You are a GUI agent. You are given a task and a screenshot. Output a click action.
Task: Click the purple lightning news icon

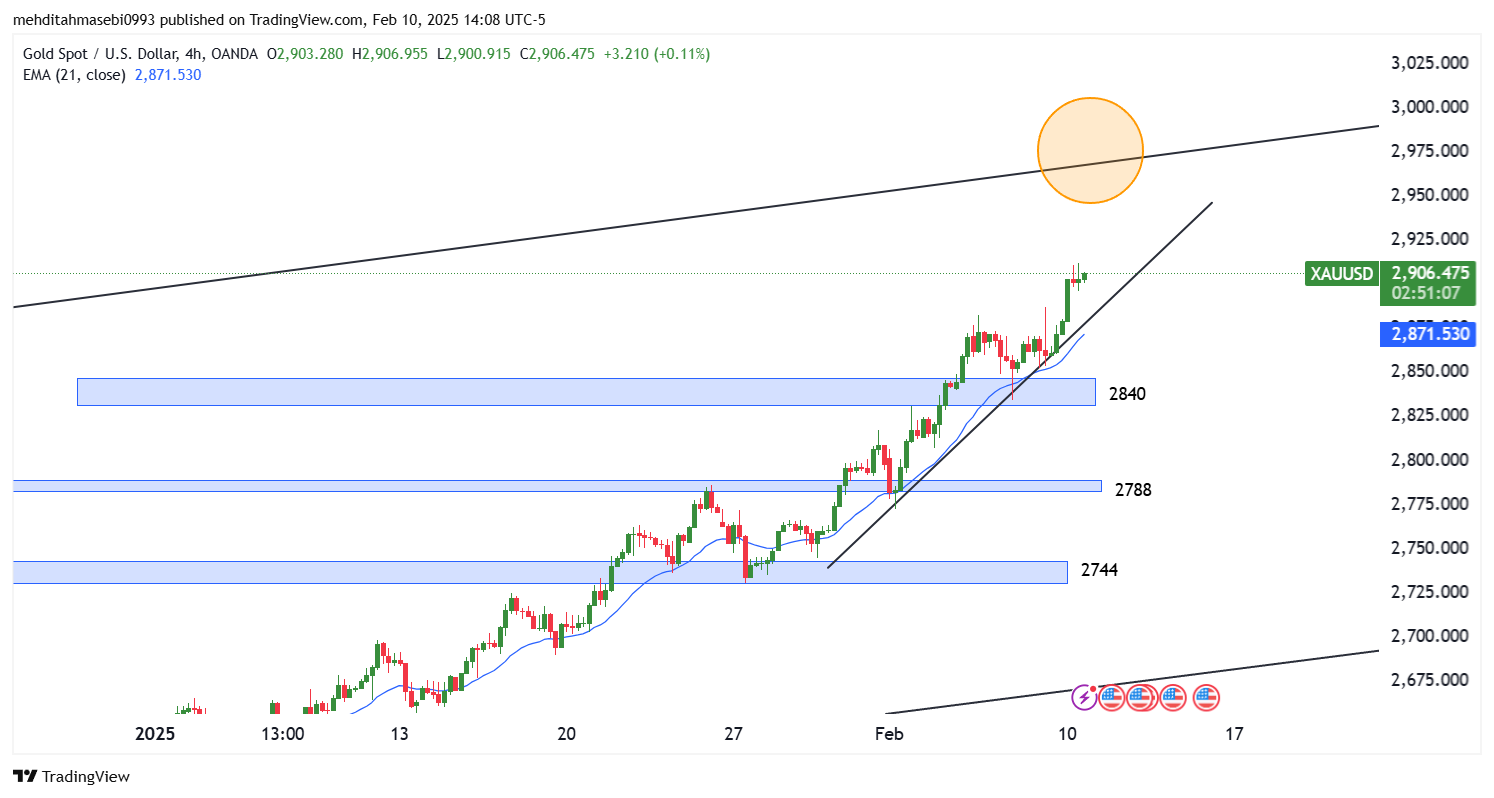pos(1084,697)
